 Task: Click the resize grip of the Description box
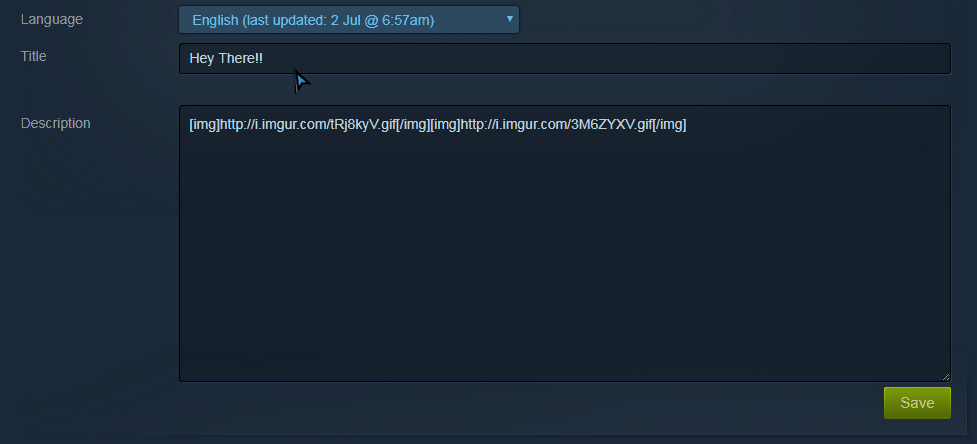[946, 377]
